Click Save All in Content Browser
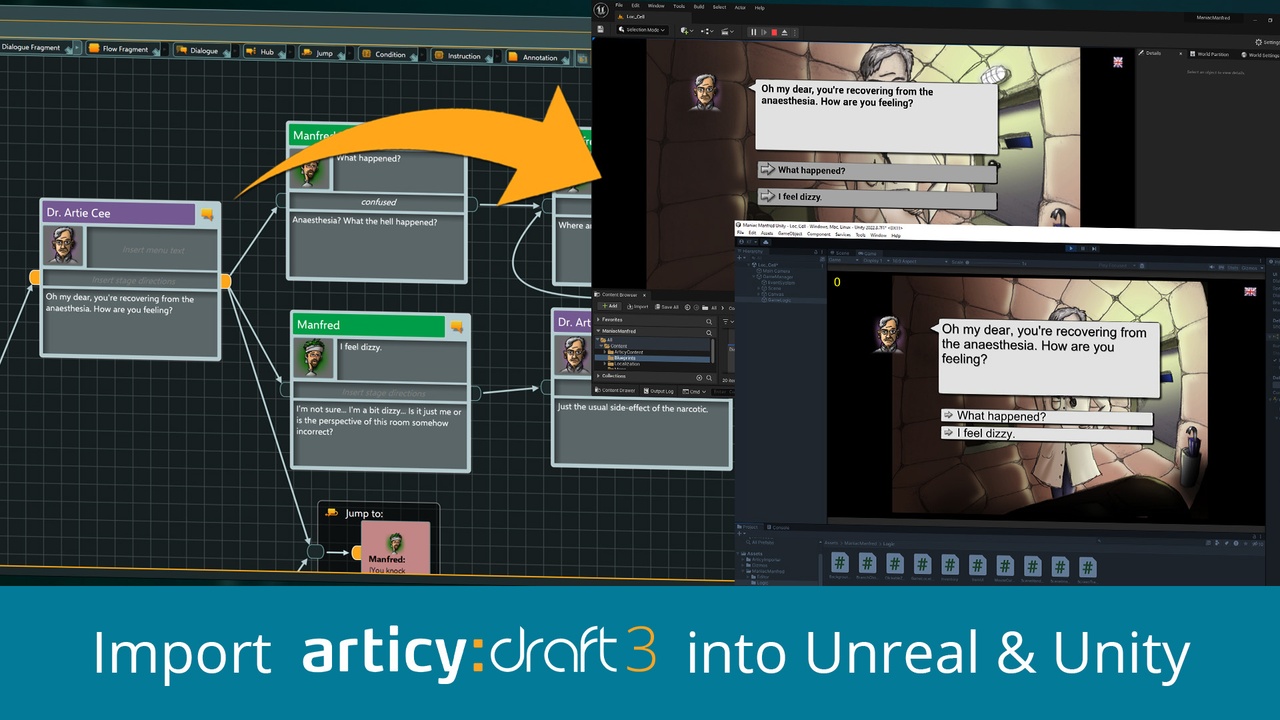The height and width of the screenshot is (720, 1280). [667, 307]
